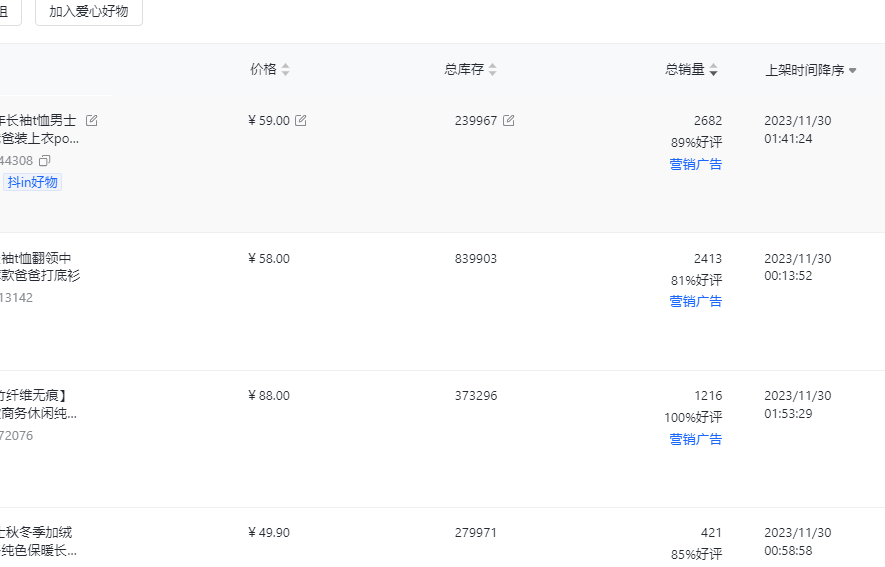The height and width of the screenshot is (567, 885).
Task: Copy the product ID ending in 44308
Action: point(45,161)
